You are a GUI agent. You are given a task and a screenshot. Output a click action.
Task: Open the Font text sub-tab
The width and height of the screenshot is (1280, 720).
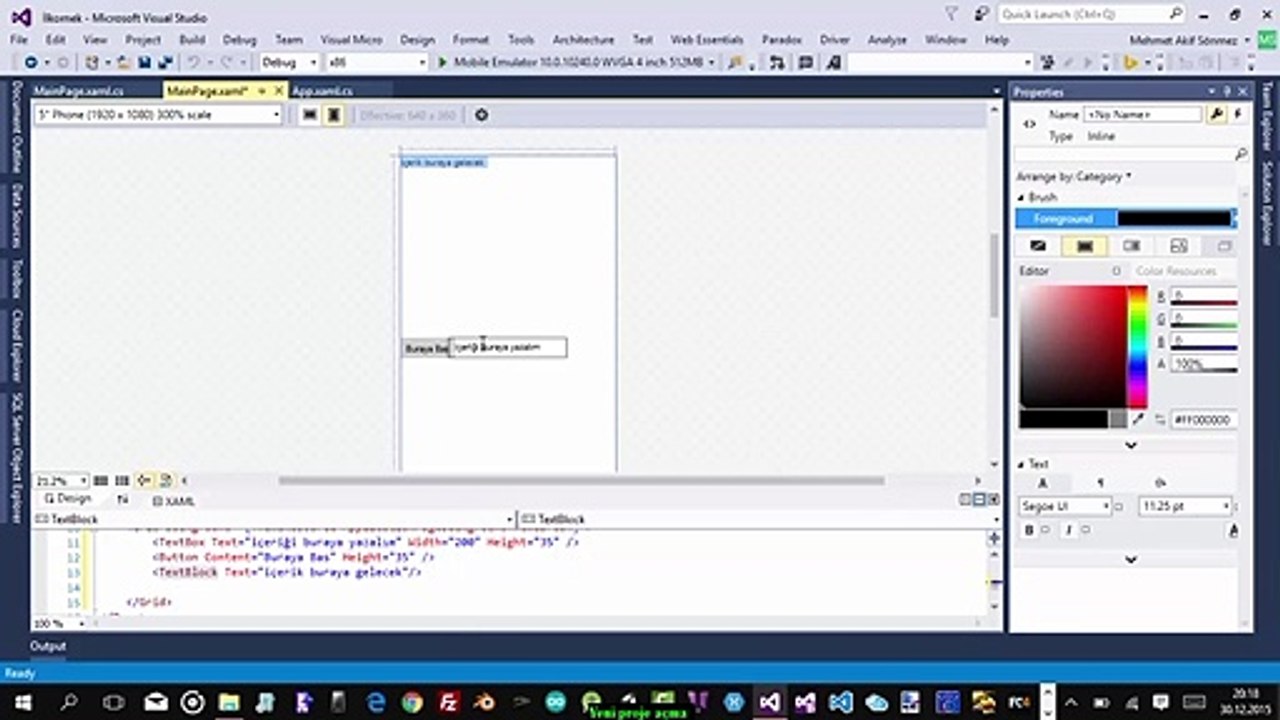tap(1042, 483)
